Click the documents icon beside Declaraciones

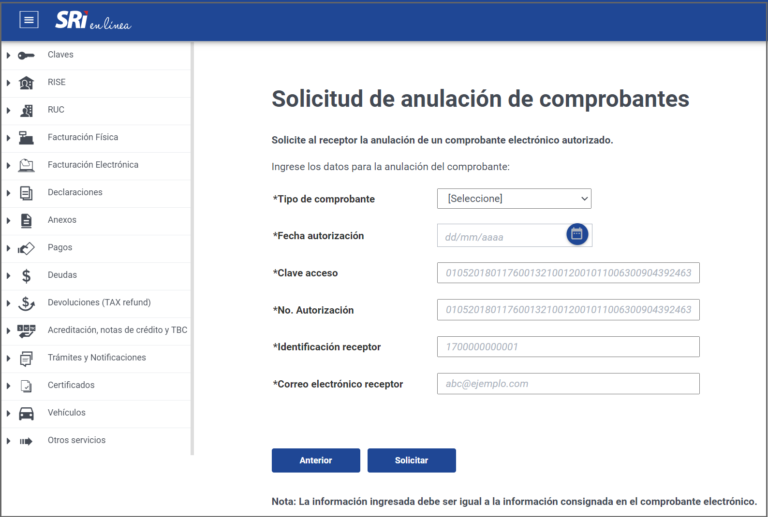(26, 193)
